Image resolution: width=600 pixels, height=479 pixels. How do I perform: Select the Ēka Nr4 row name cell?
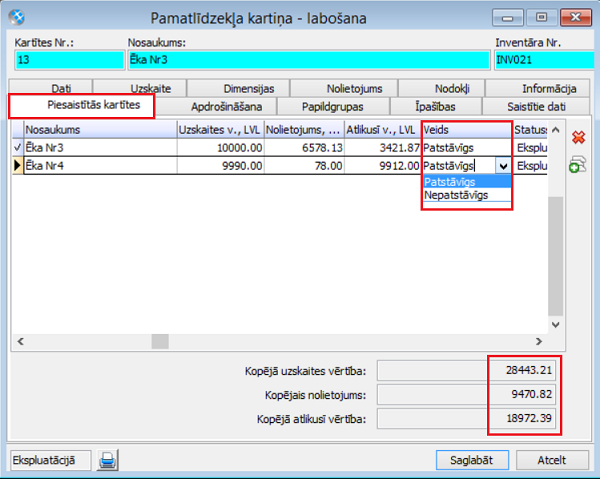coord(100,166)
